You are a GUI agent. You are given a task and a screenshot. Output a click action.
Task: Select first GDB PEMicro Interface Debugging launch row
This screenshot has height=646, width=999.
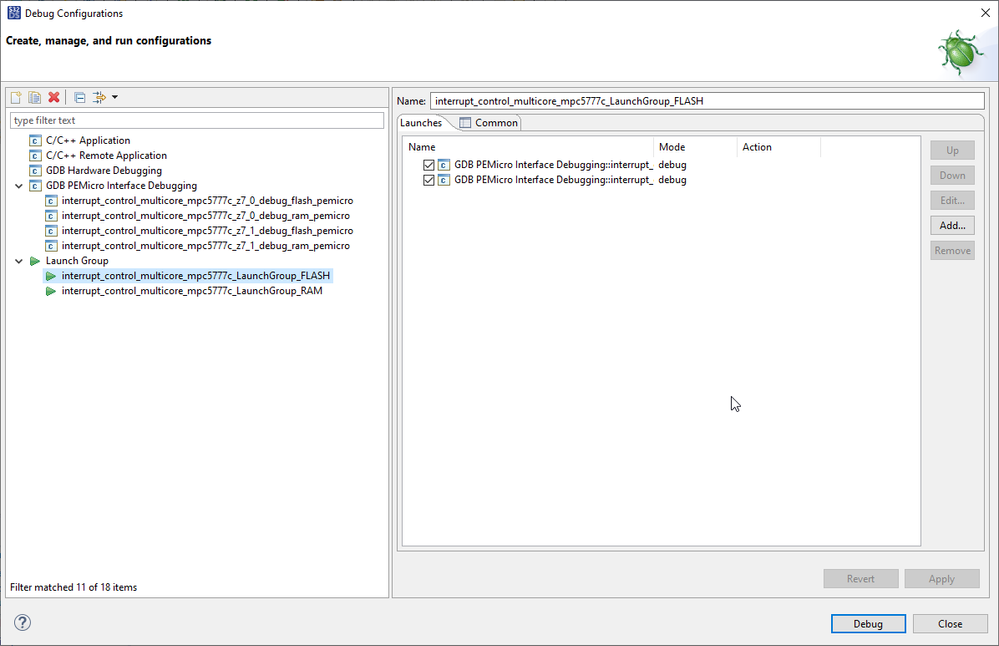click(x=553, y=165)
